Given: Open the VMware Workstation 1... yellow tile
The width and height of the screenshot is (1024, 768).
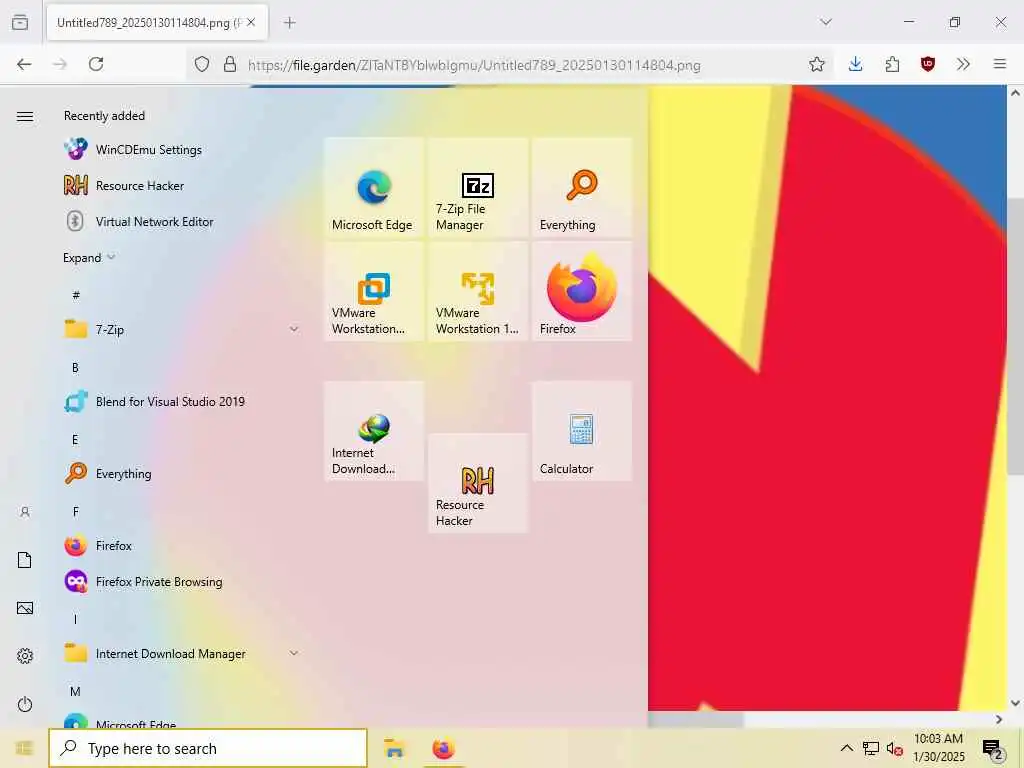Looking at the screenshot, I should click(477, 291).
